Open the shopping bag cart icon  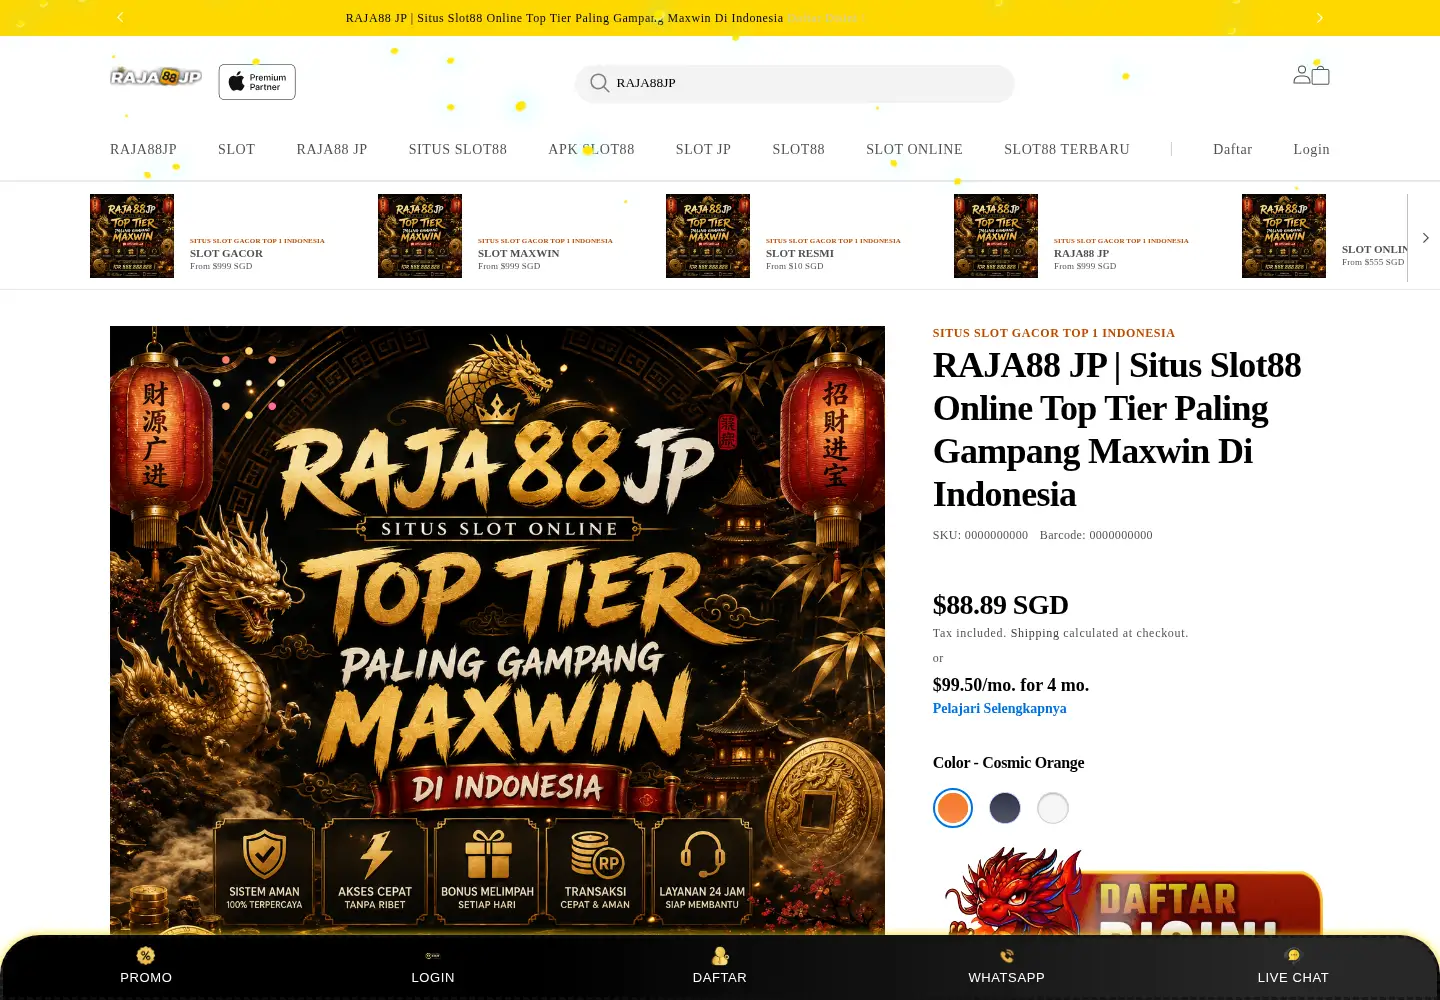[1320, 75]
